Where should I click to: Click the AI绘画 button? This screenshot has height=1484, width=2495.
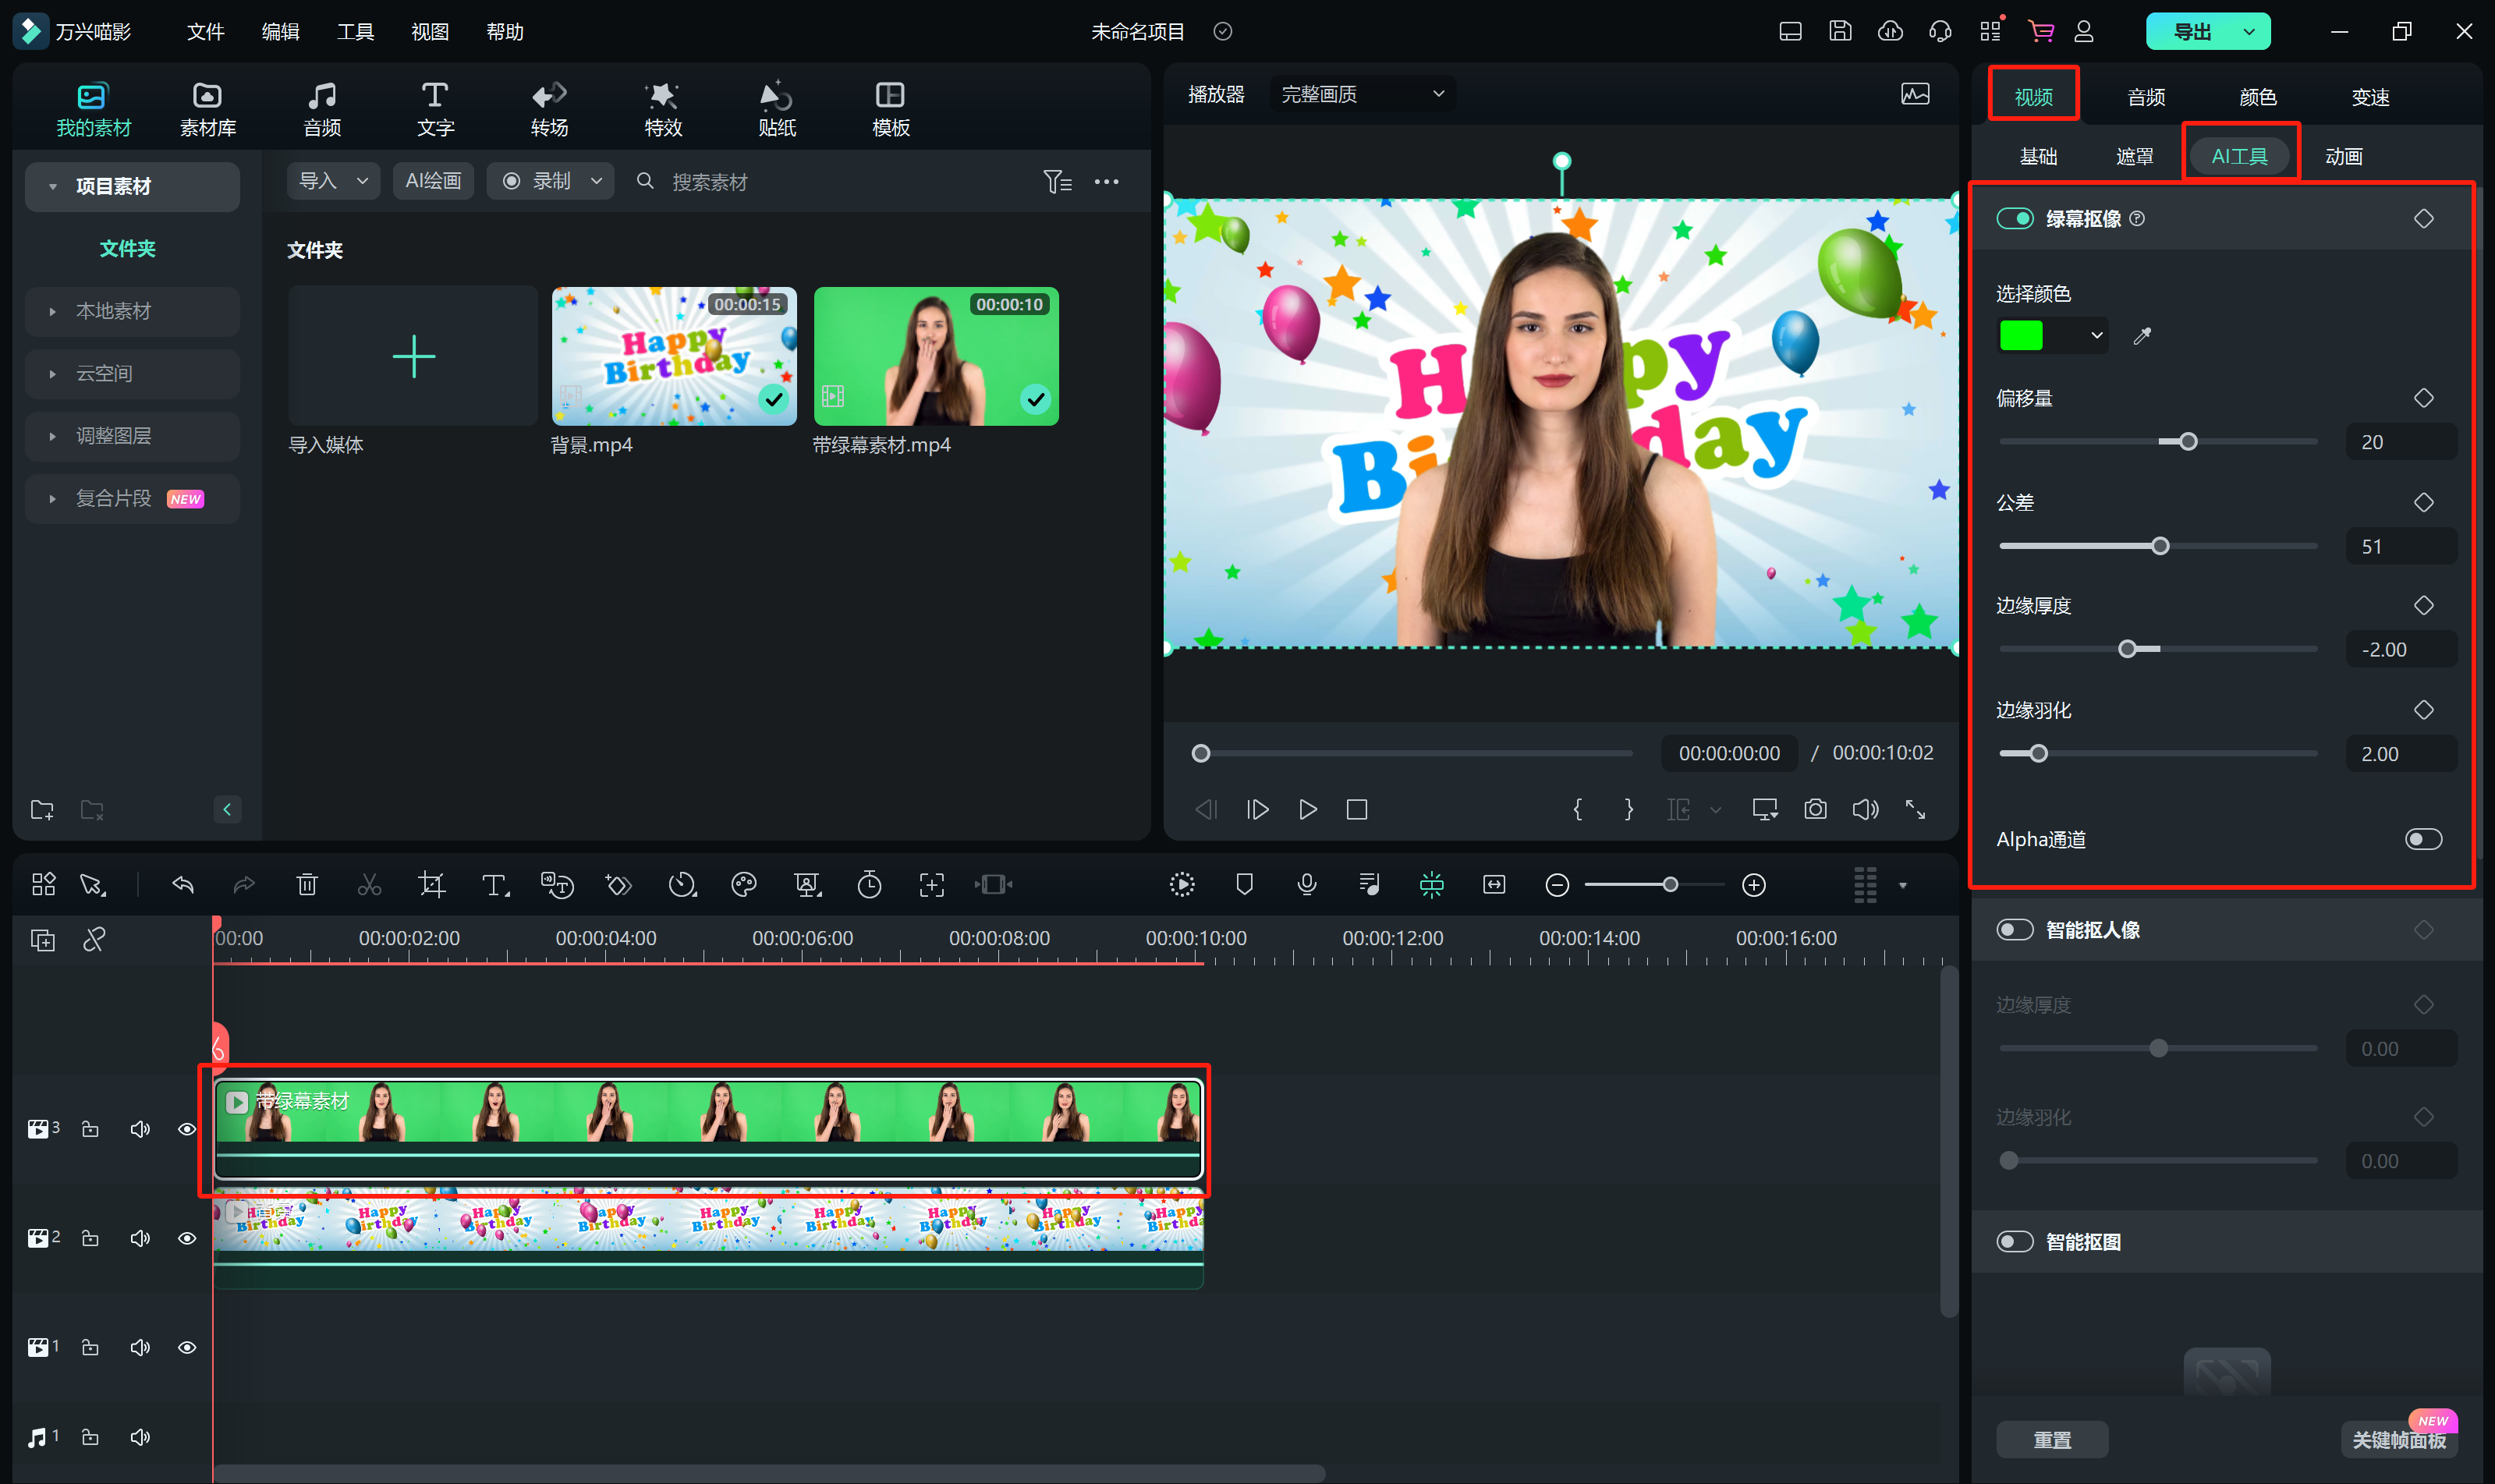tap(432, 181)
